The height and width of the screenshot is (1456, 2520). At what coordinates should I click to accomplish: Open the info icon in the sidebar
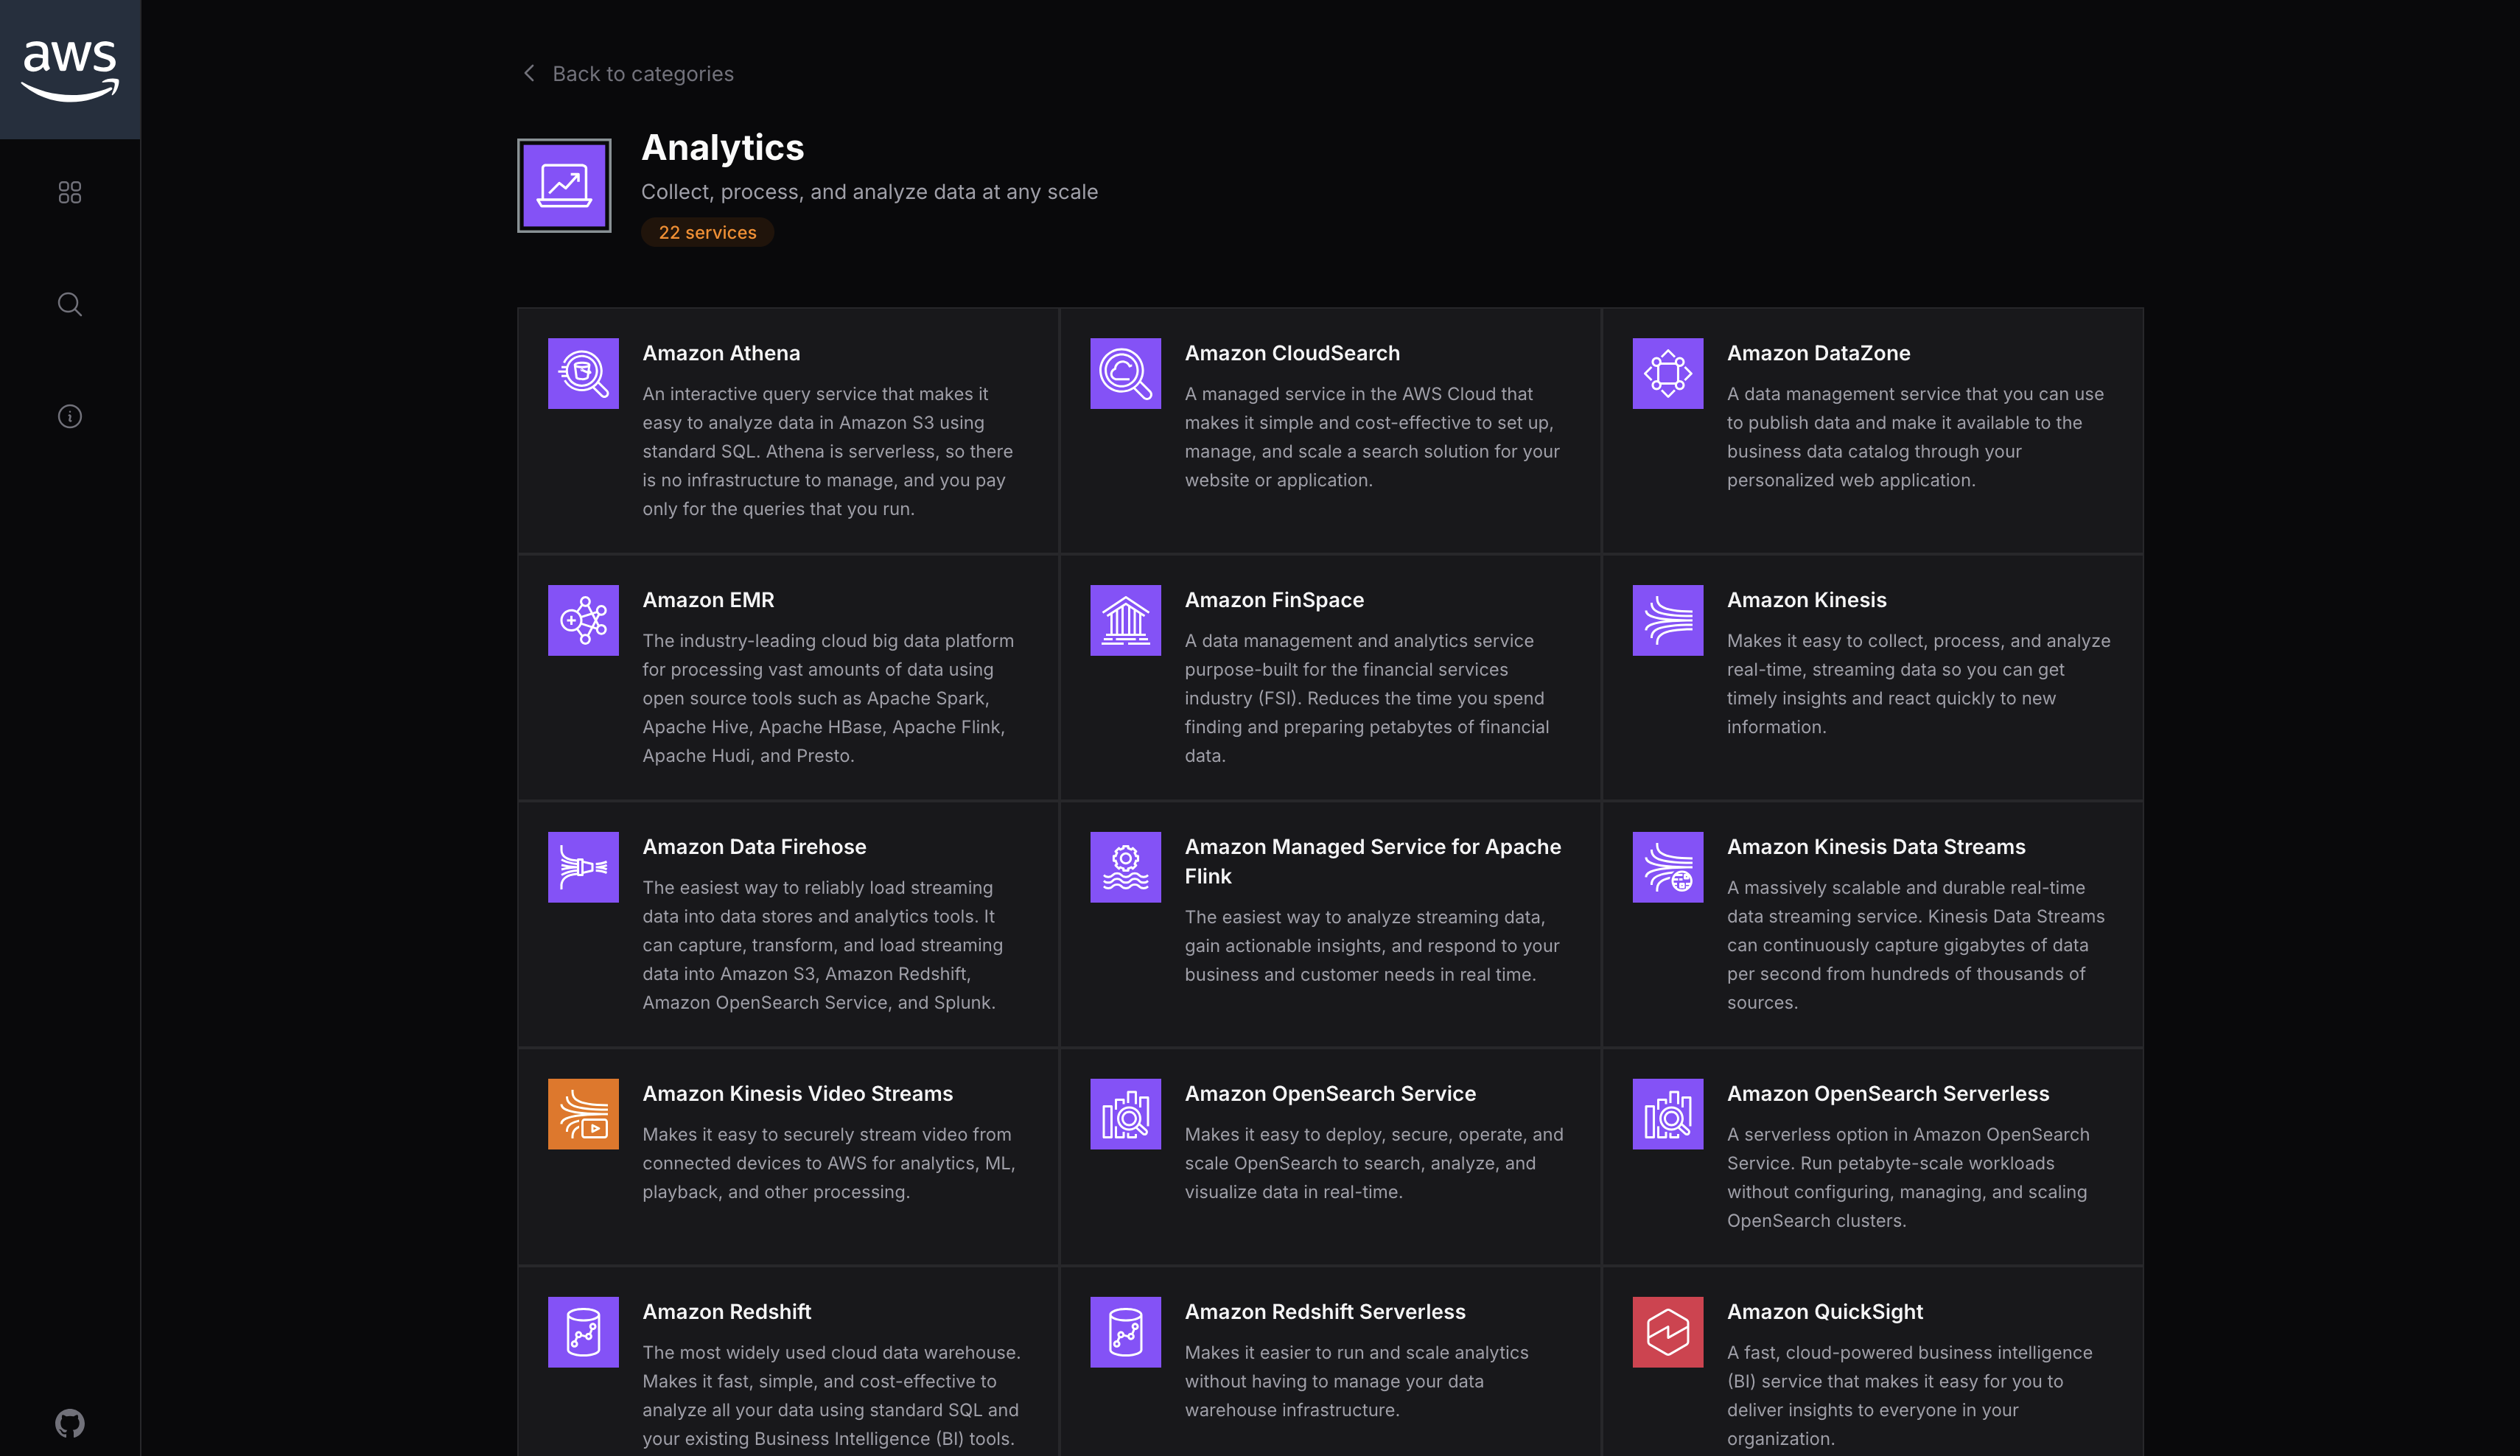[x=70, y=416]
